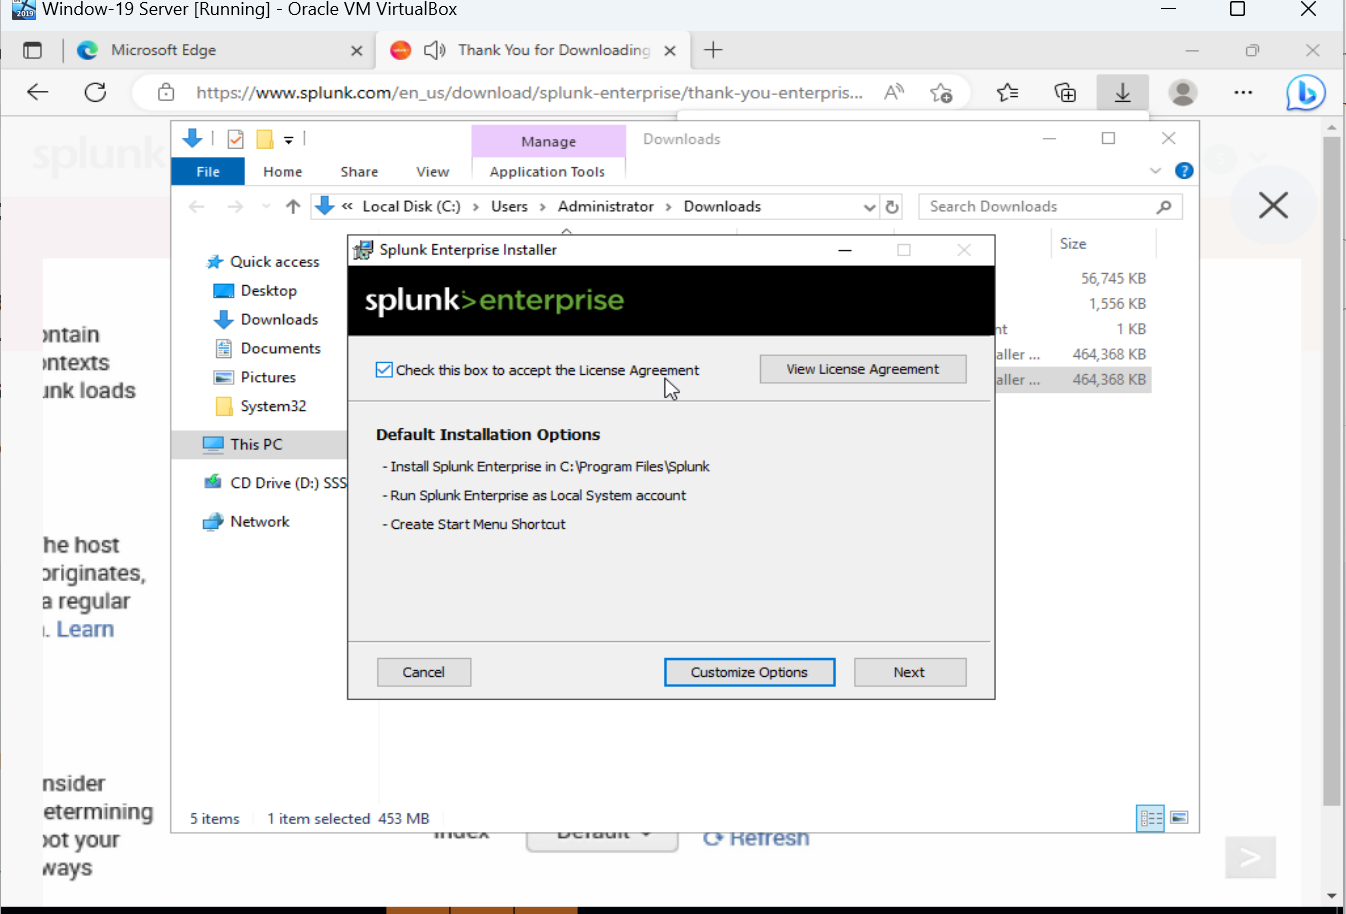Click the Explorer Up arrow button
This screenshot has height=914, width=1346.
point(293,206)
